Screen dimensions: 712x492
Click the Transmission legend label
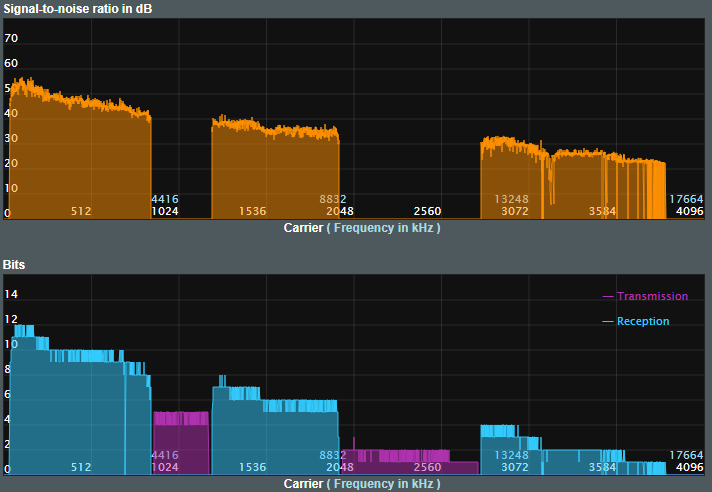click(x=652, y=296)
